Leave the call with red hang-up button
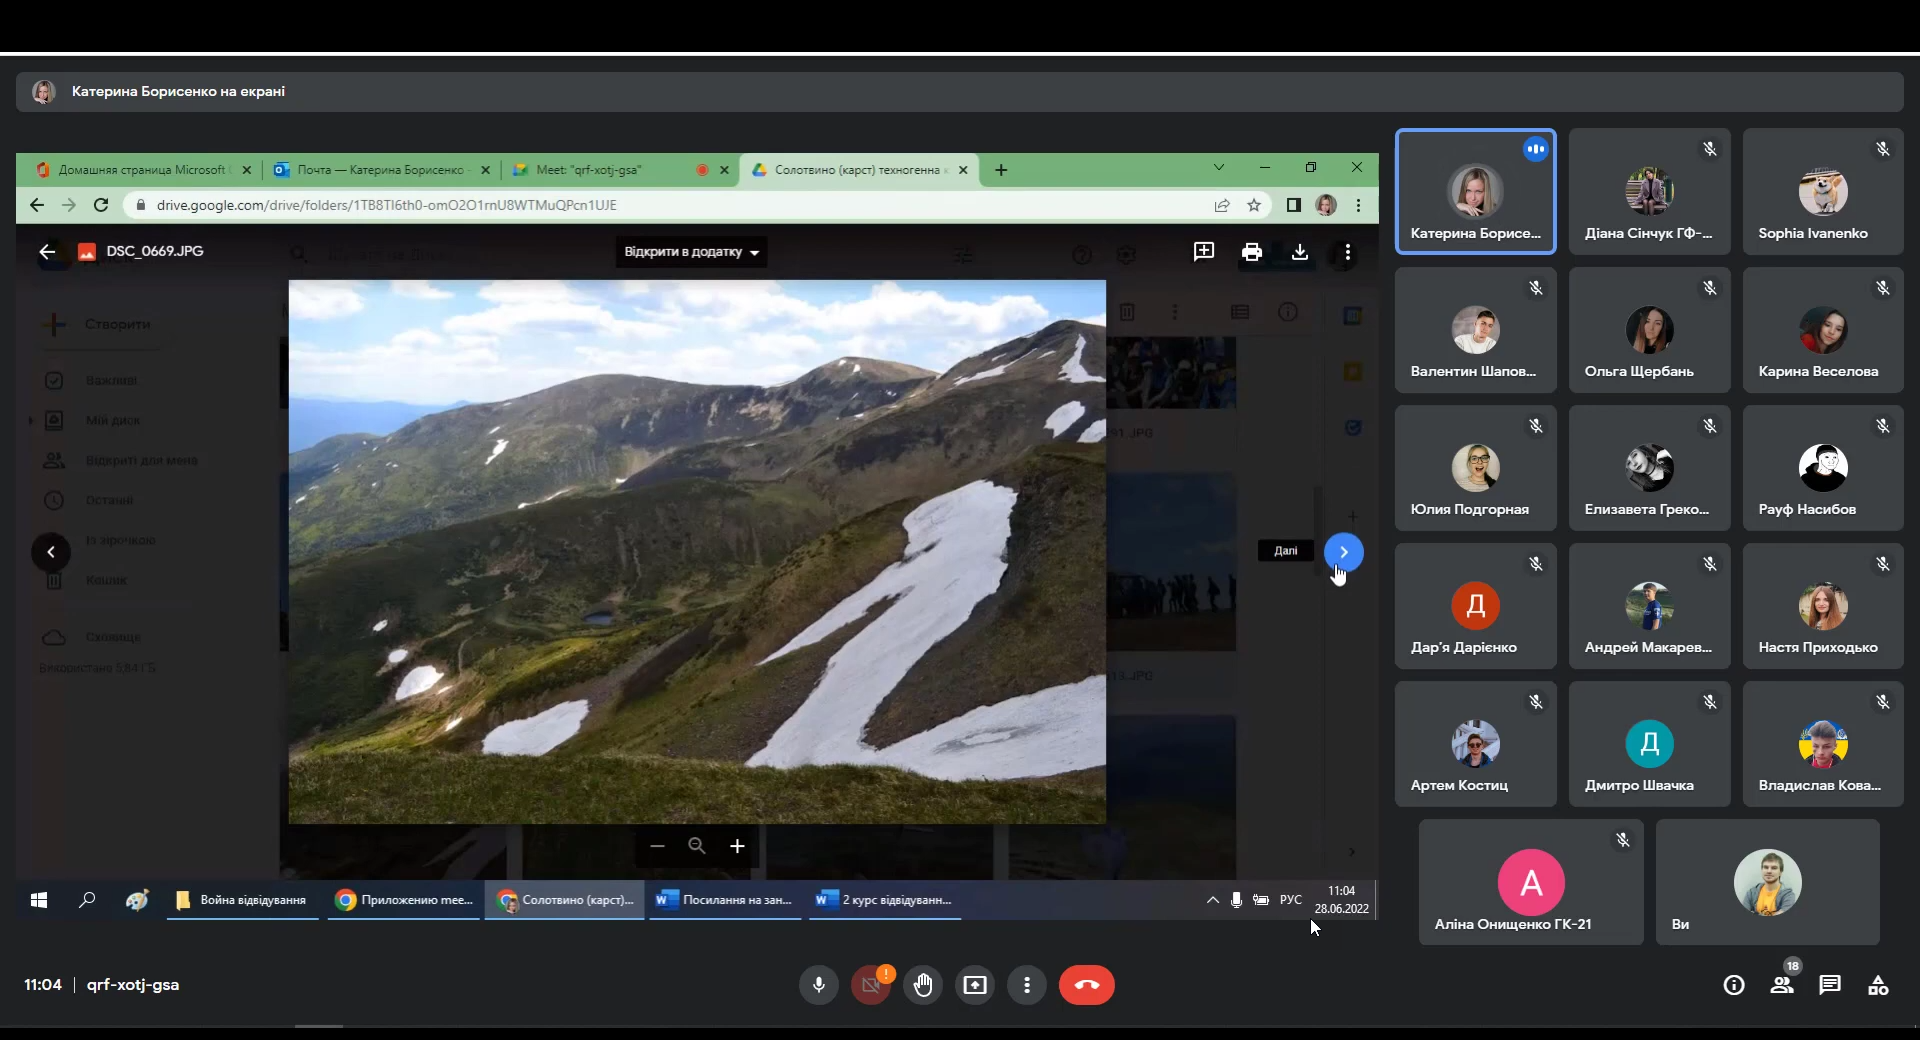 click(x=1086, y=985)
